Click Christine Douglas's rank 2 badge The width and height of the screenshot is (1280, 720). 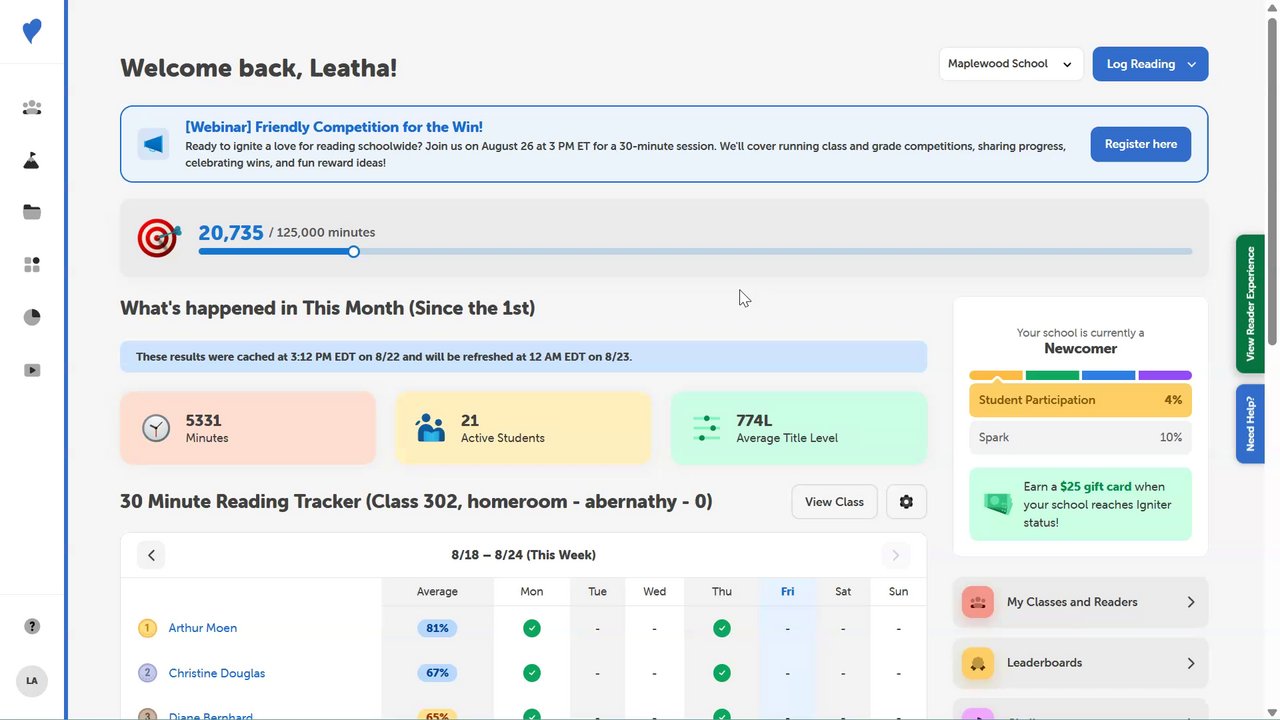148,673
